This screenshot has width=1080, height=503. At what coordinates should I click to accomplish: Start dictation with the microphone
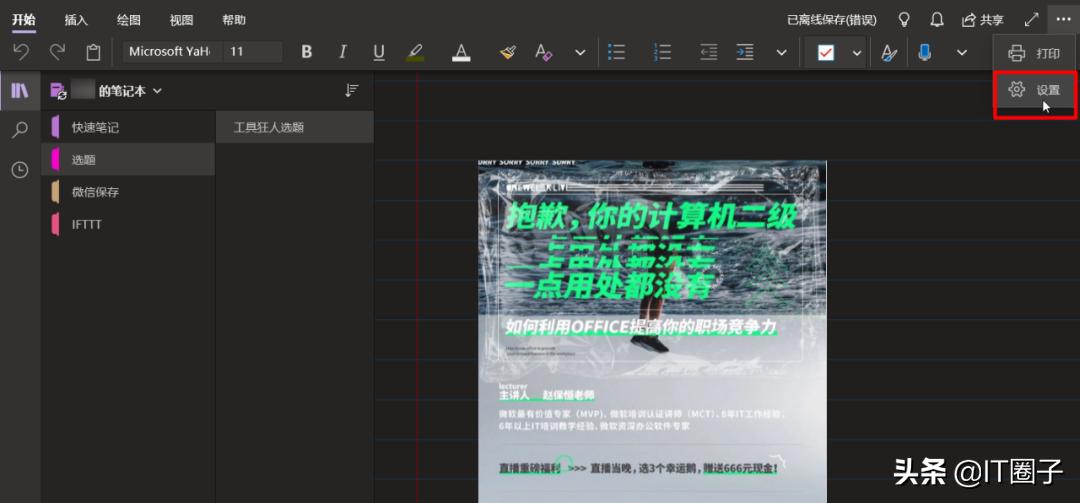pos(925,52)
